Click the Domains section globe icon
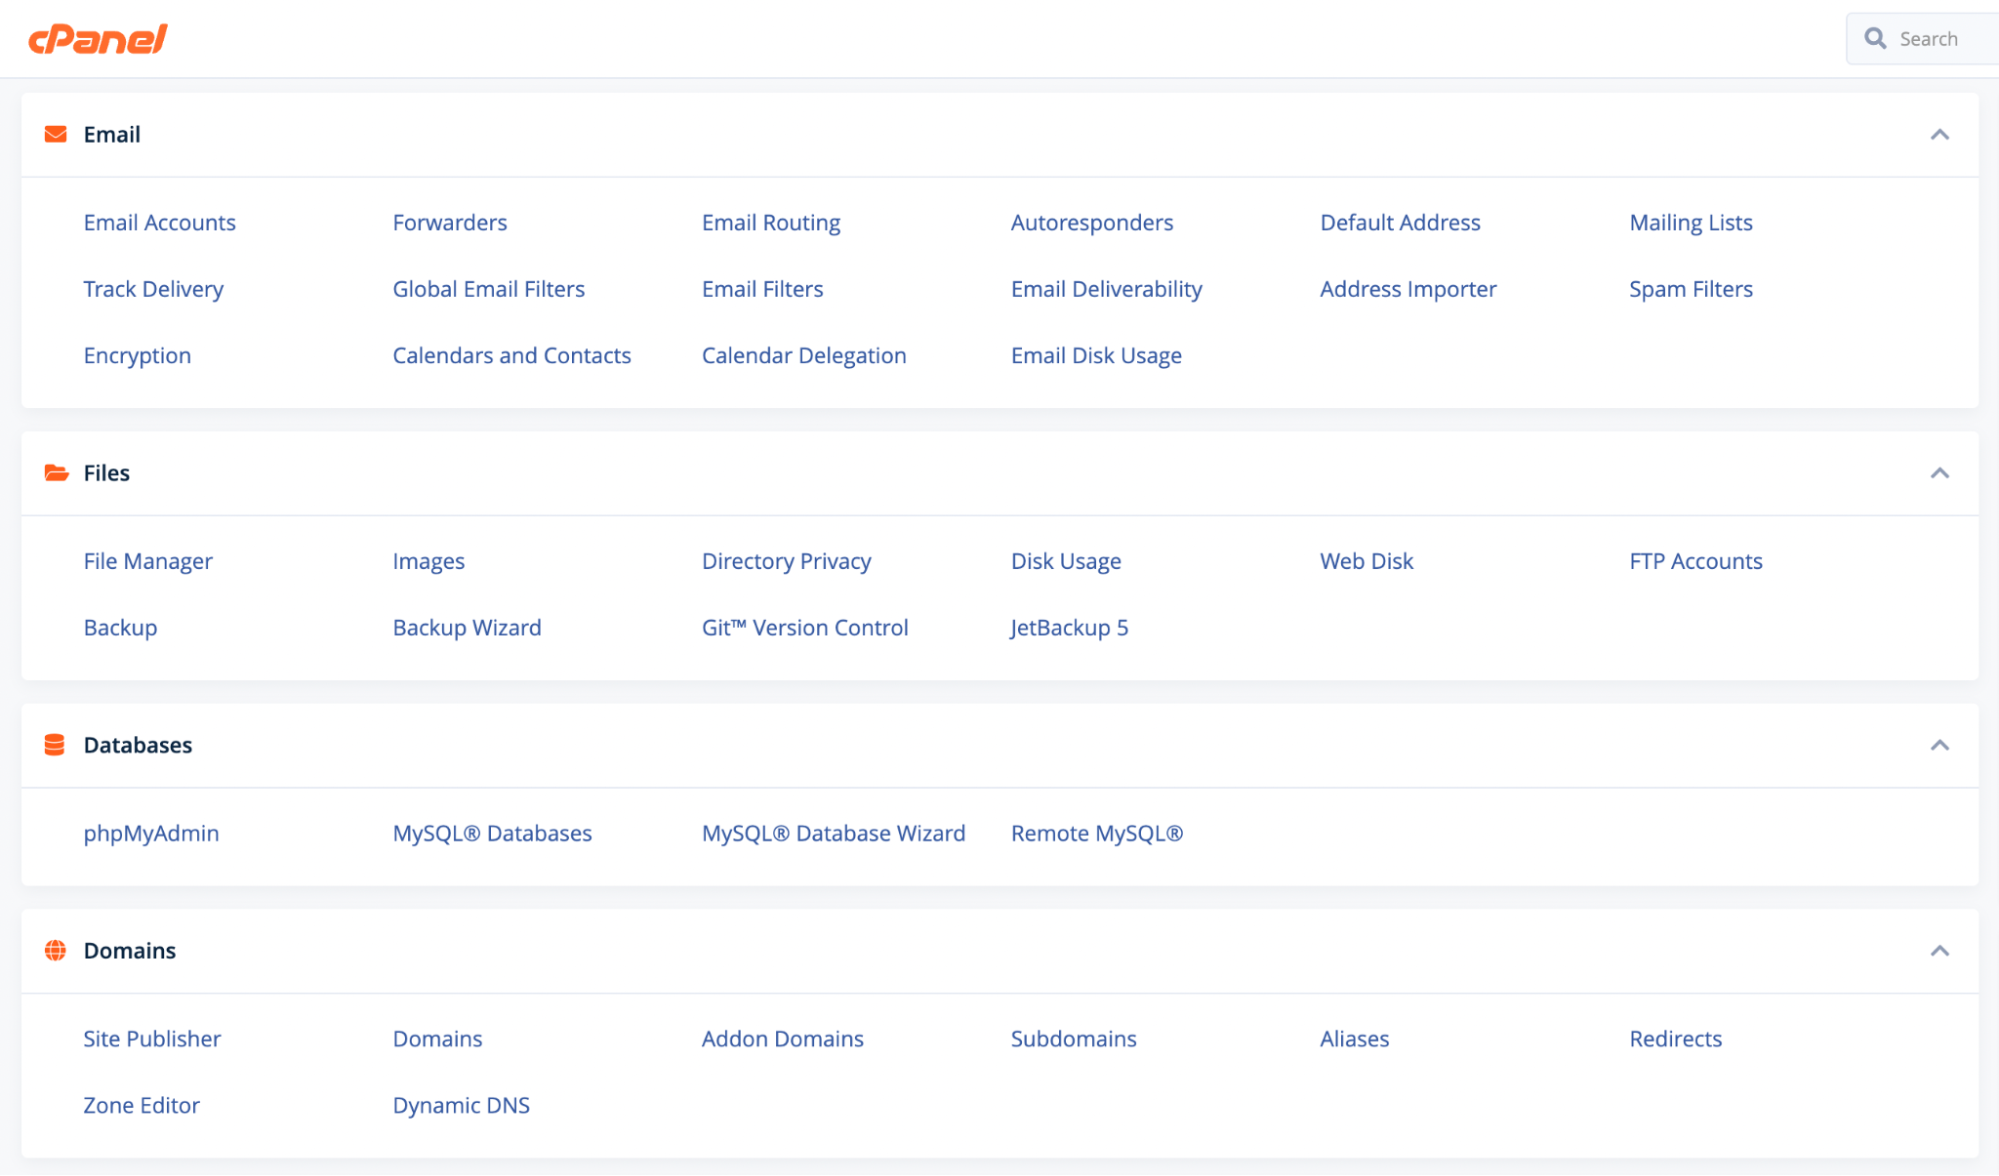This screenshot has width=1999, height=1176. 56,950
